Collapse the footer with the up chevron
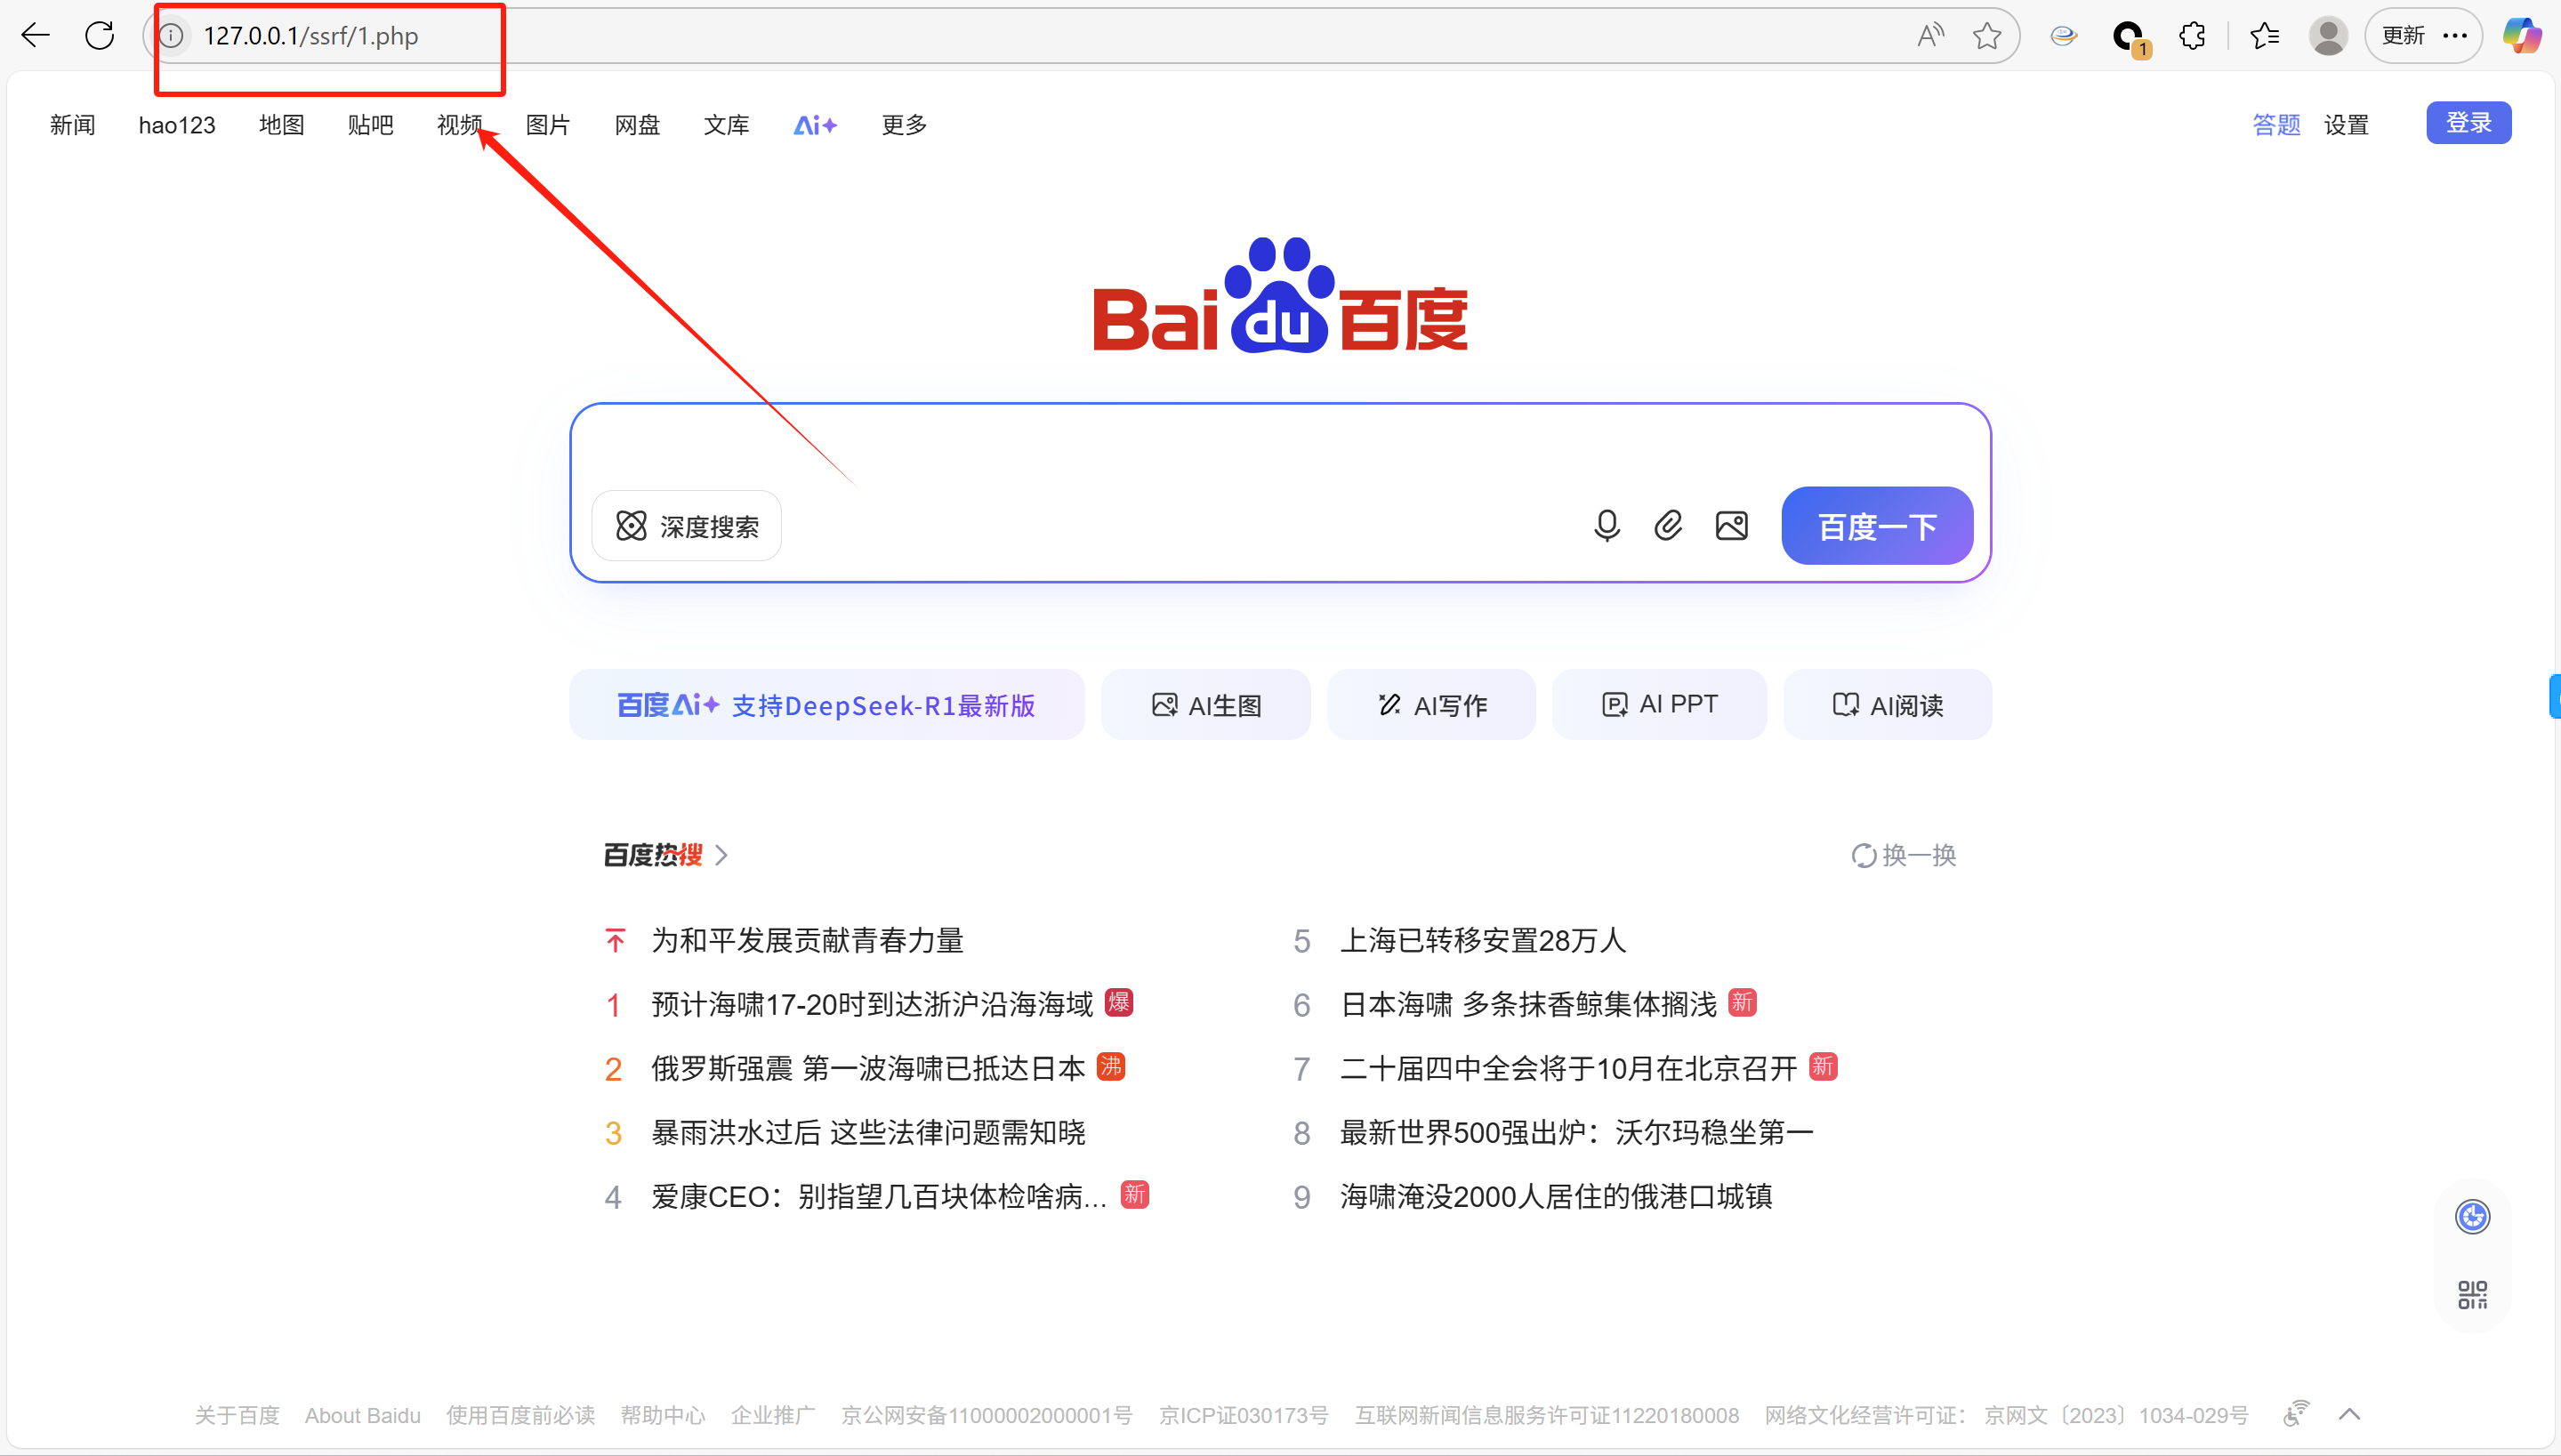The width and height of the screenshot is (2561, 1456). (2350, 1414)
